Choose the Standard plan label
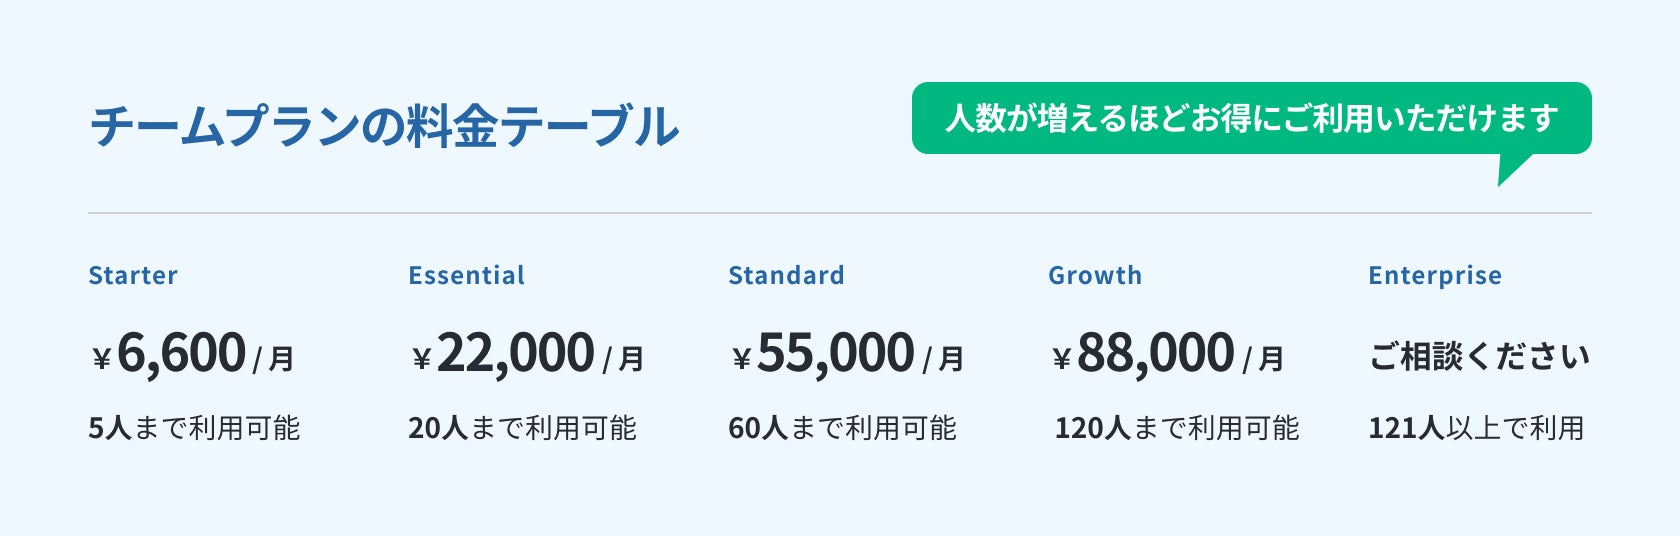 tap(786, 276)
